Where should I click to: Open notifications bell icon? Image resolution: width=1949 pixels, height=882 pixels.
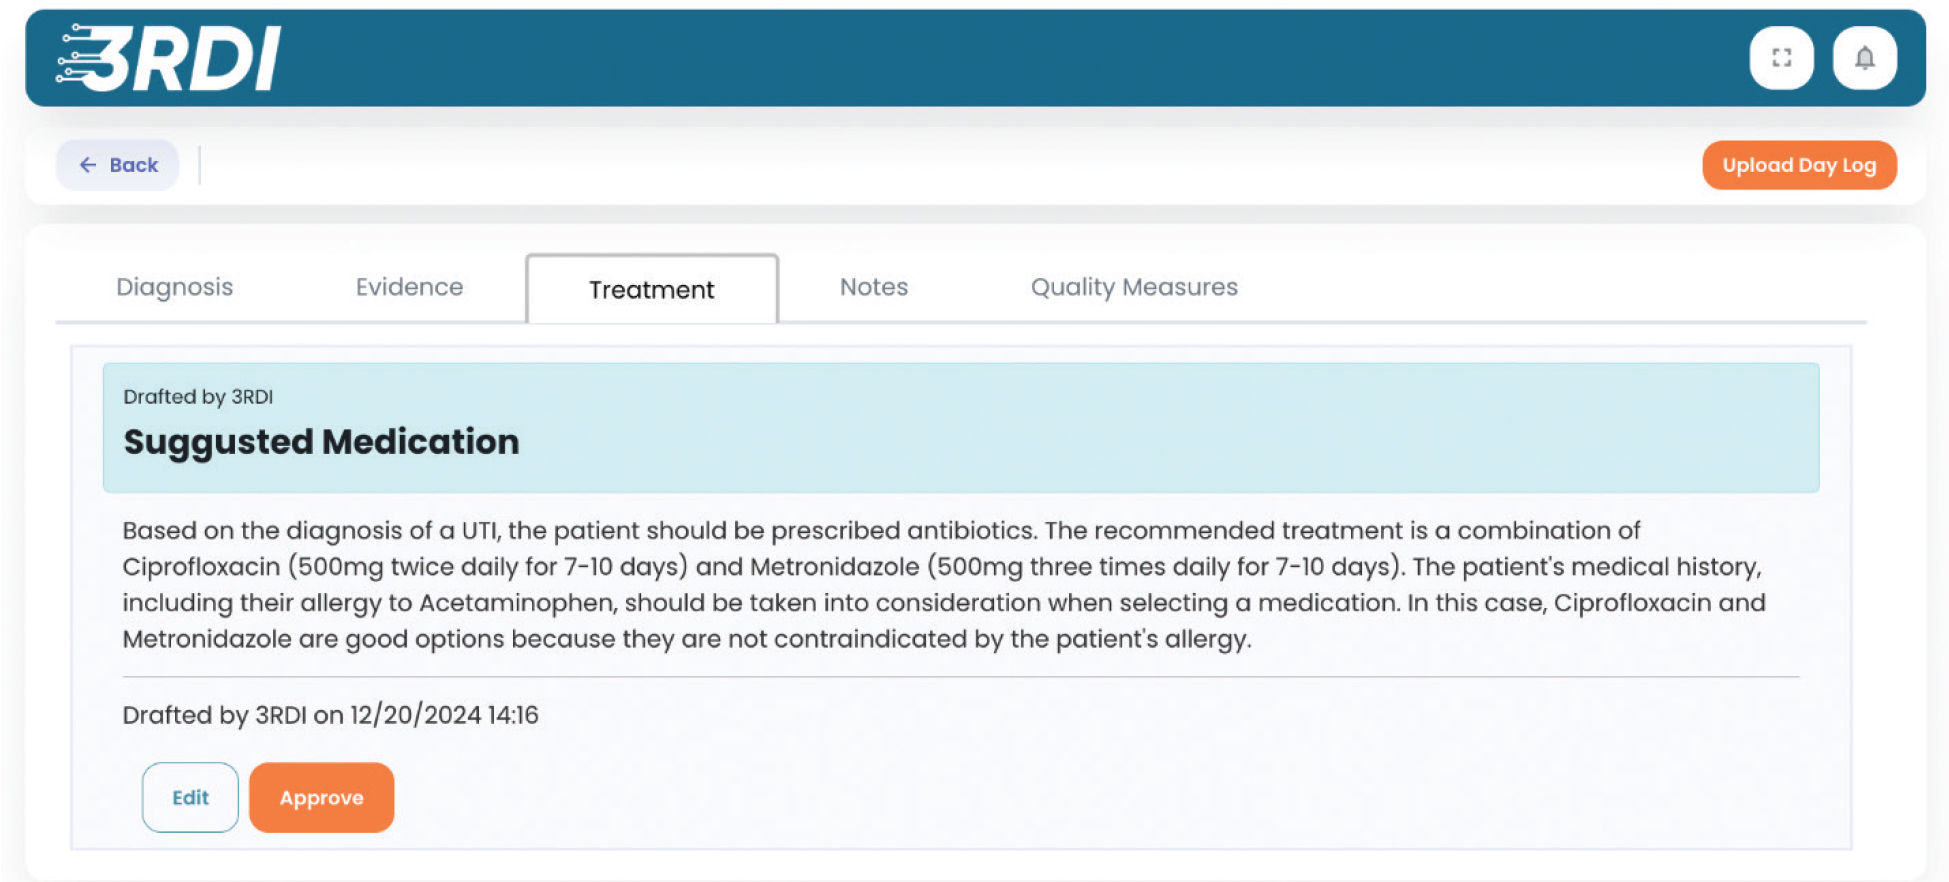click(1864, 58)
